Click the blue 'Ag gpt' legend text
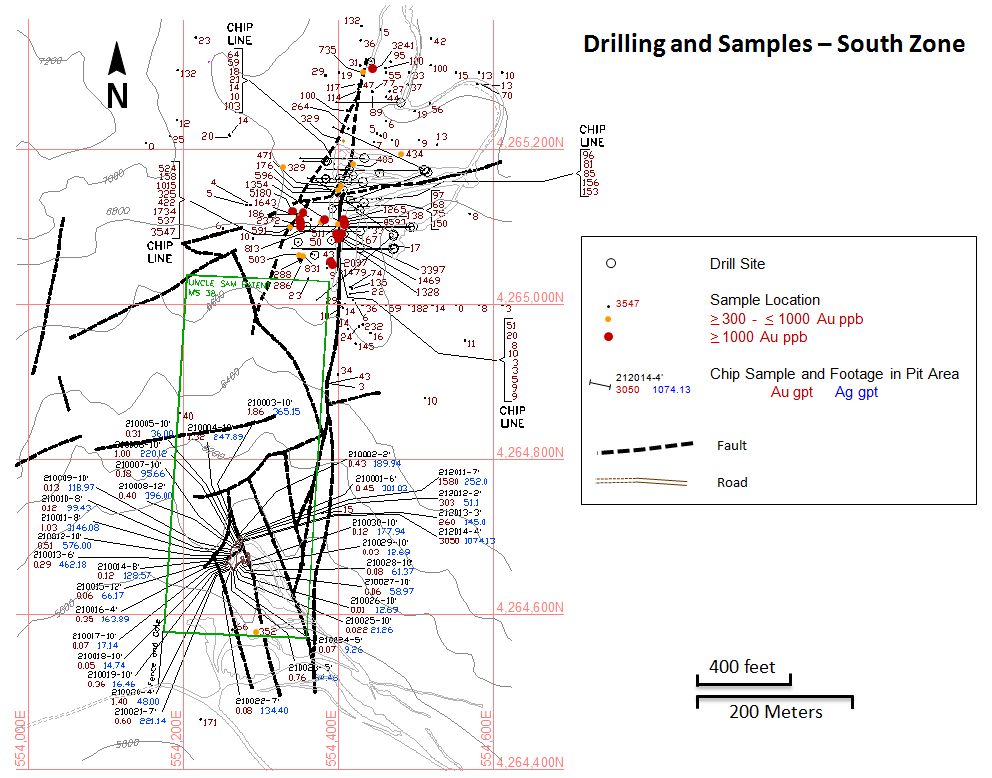 coord(857,392)
